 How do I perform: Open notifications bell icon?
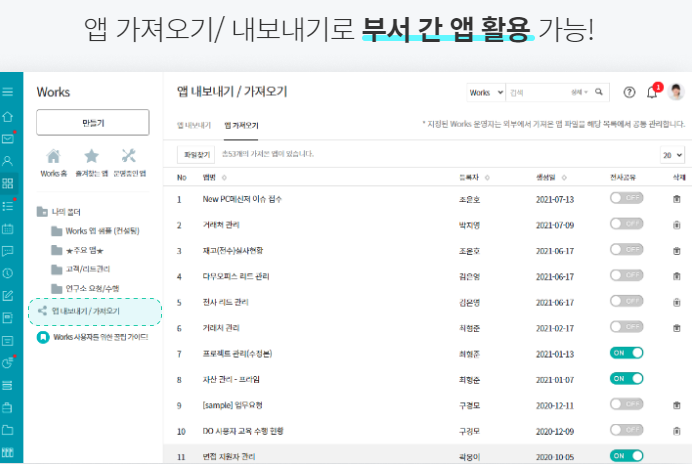point(652,92)
